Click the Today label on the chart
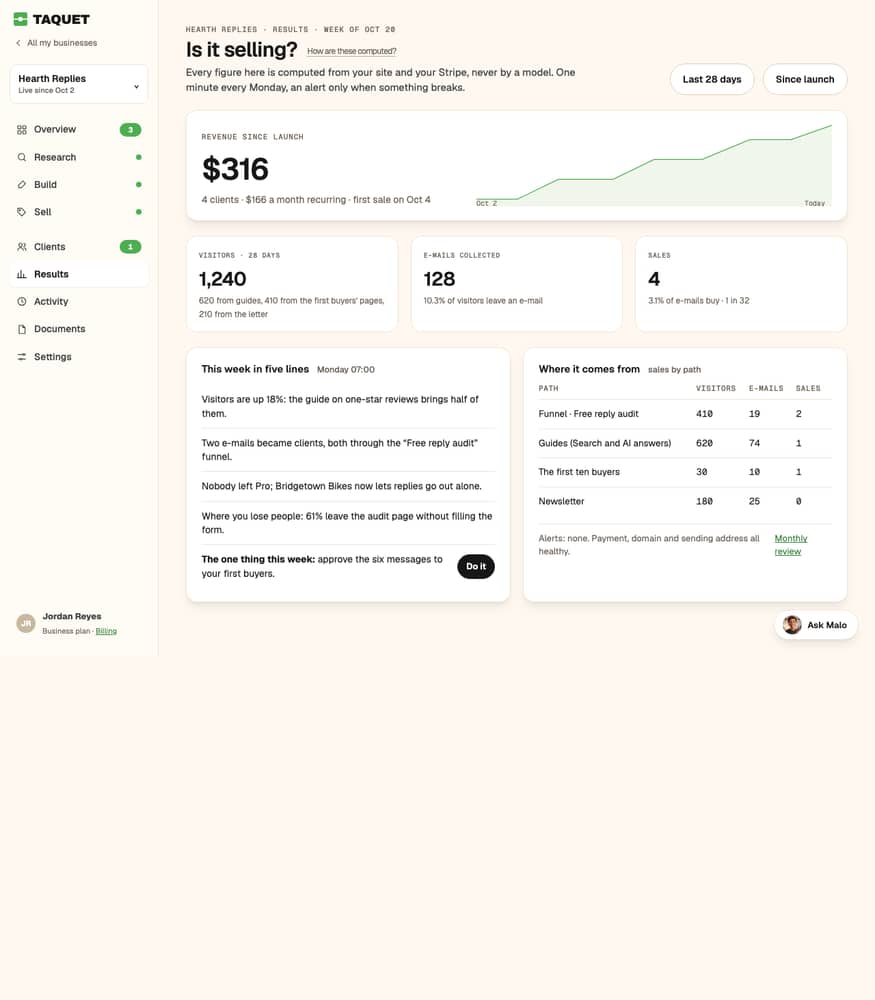Image resolution: width=875 pixels, height=1000 pixels. (x=814, y=203)
